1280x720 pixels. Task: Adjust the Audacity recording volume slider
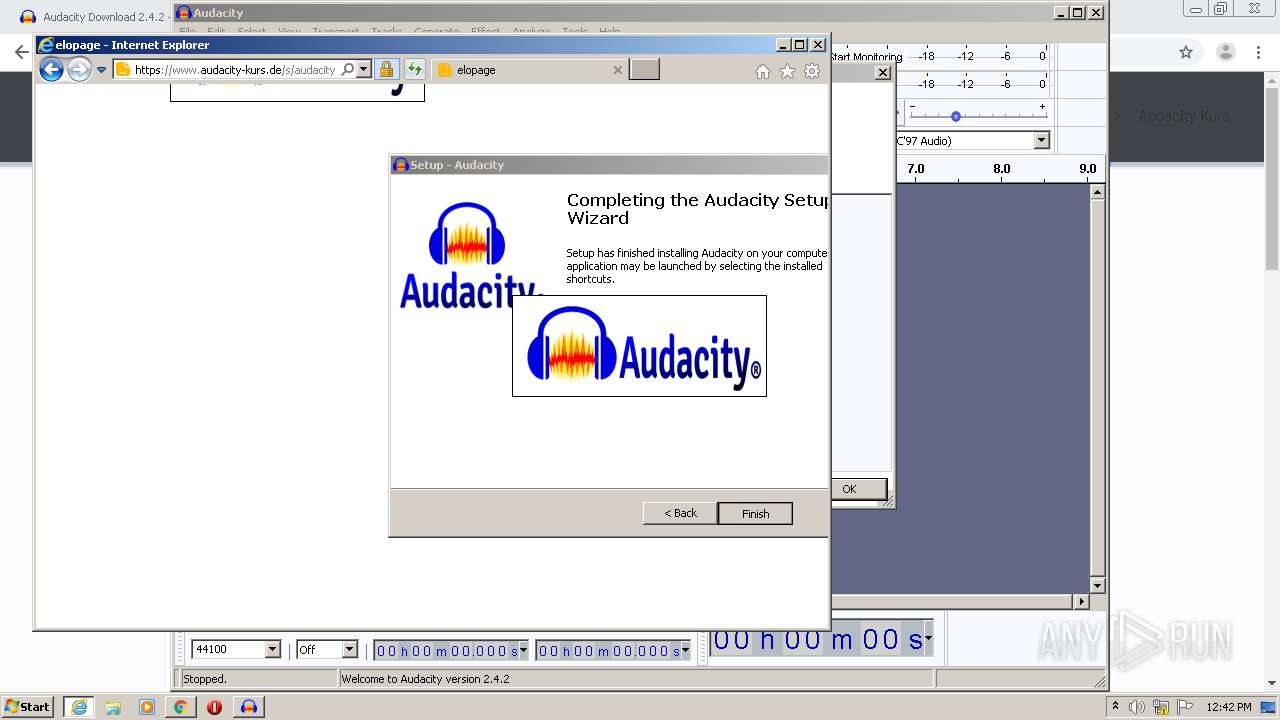[x=955, y=116]
